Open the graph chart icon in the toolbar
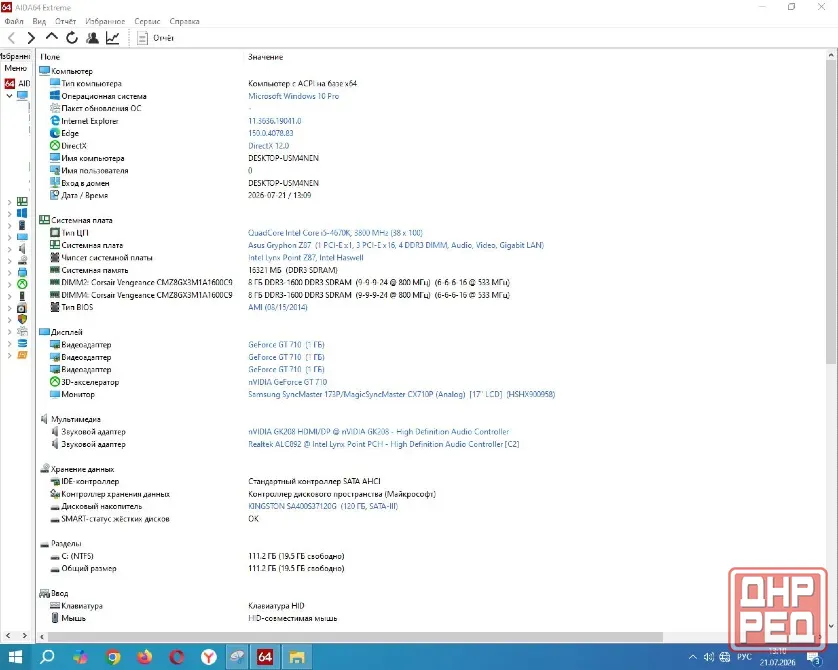 pyautogui.click(x=112, y=37)
